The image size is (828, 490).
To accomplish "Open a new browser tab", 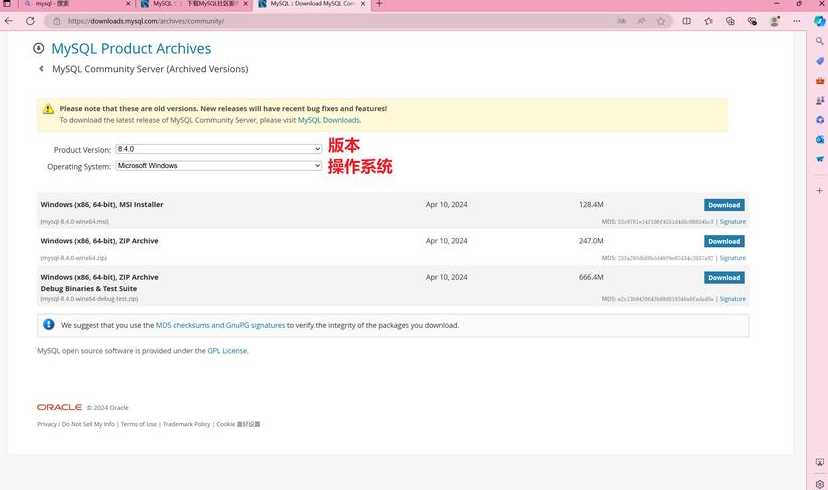I will 379,4.
